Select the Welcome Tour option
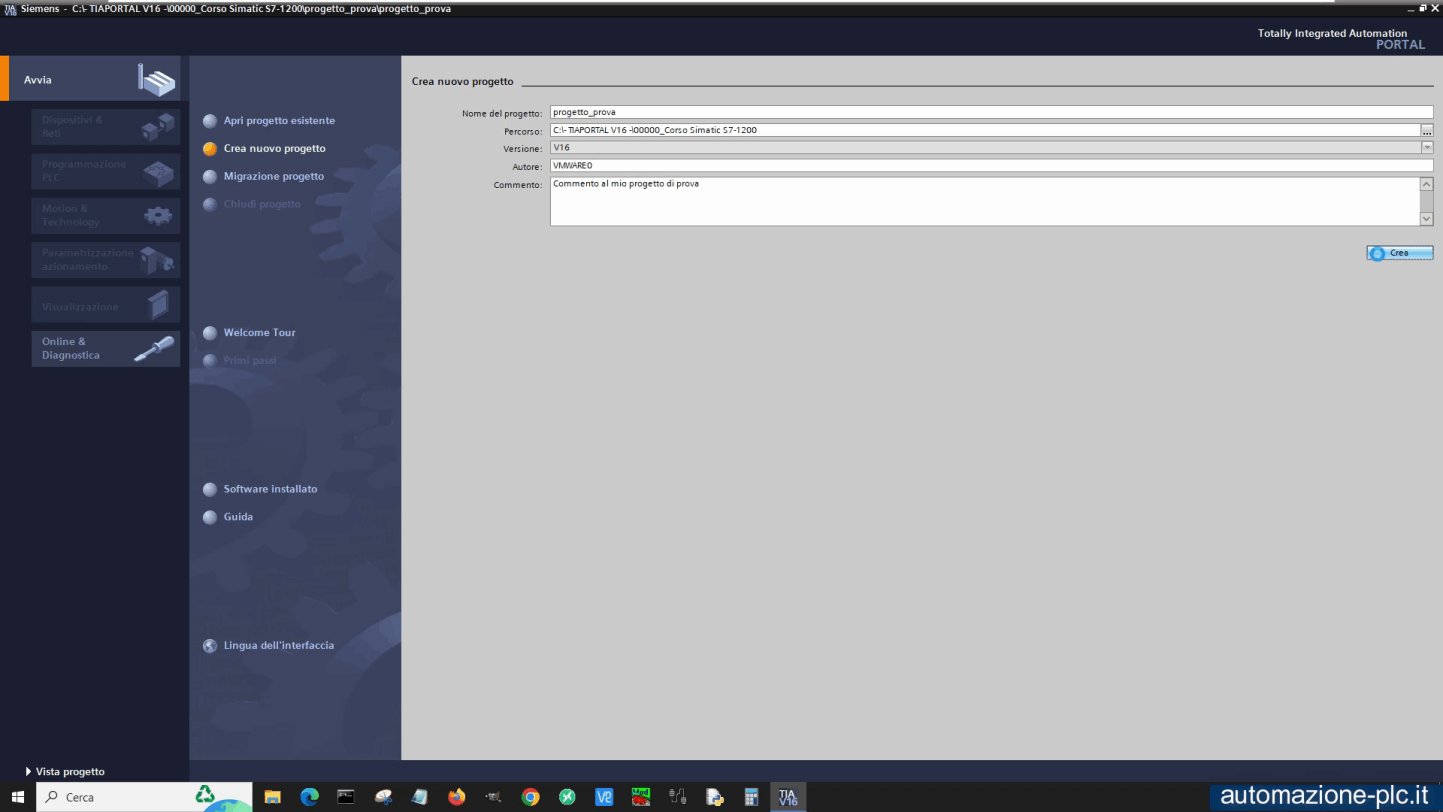Viewport: 1443px width, 812px height. [261, 332]
